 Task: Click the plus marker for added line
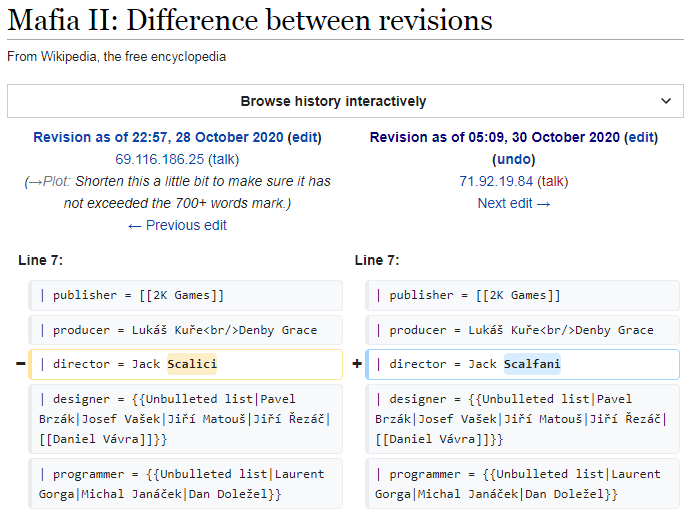[357, 364]
